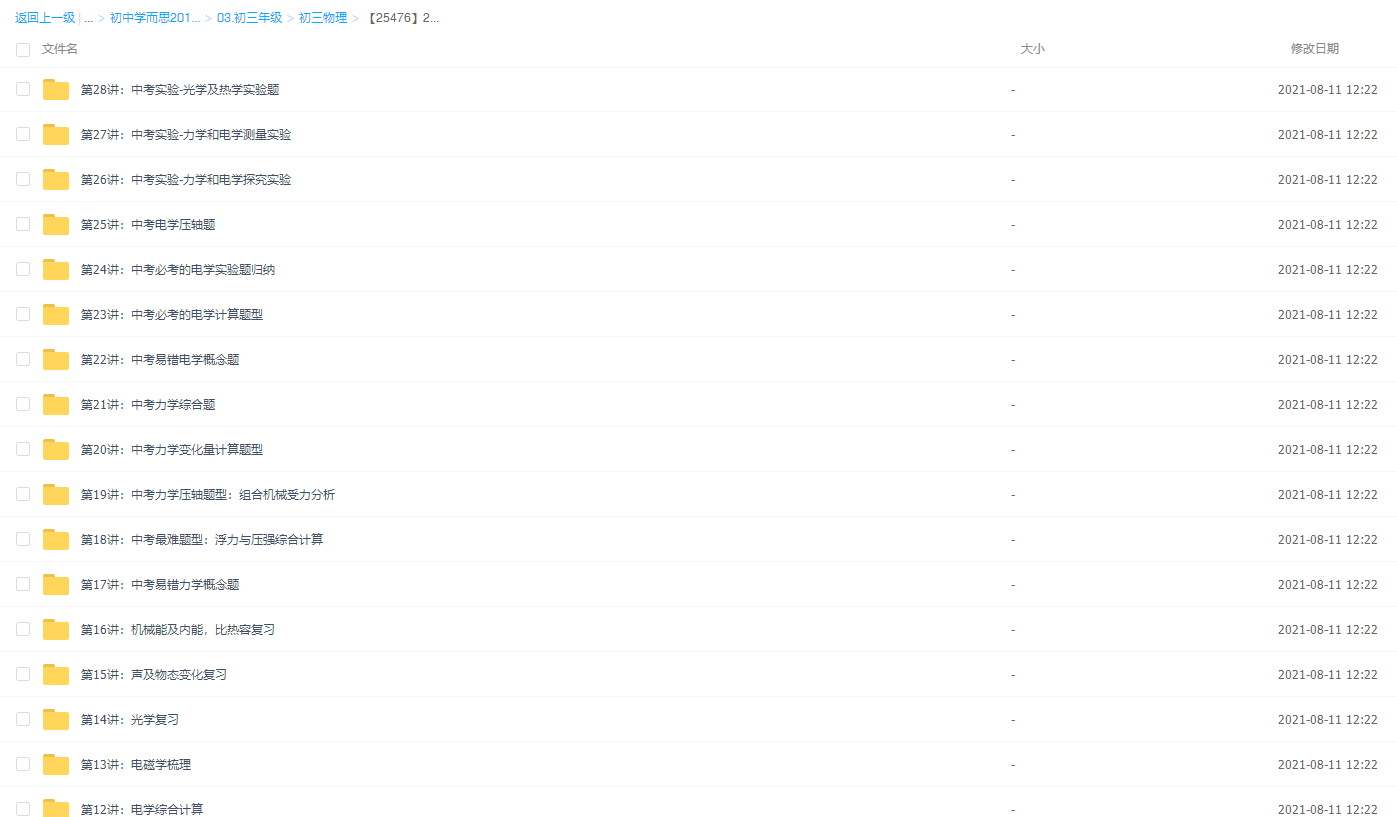This screenshot has height=817, width=1397.
Task: Open folder icon for 第18讲 浮力与压强综合计算
Action: [x=56, y=540]
